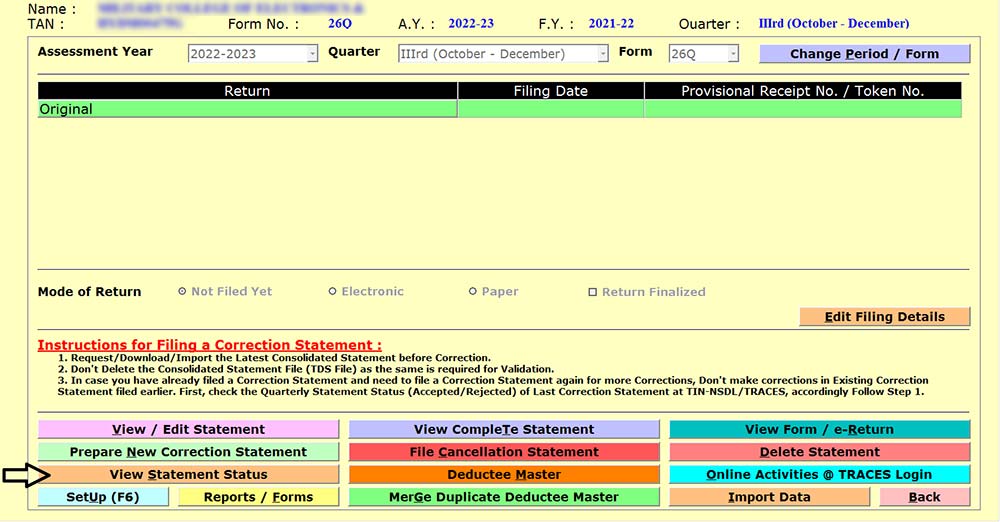Click File Cancellation Statement button
This screenshot has width=1000, height=522.
(x=504, y=452)
